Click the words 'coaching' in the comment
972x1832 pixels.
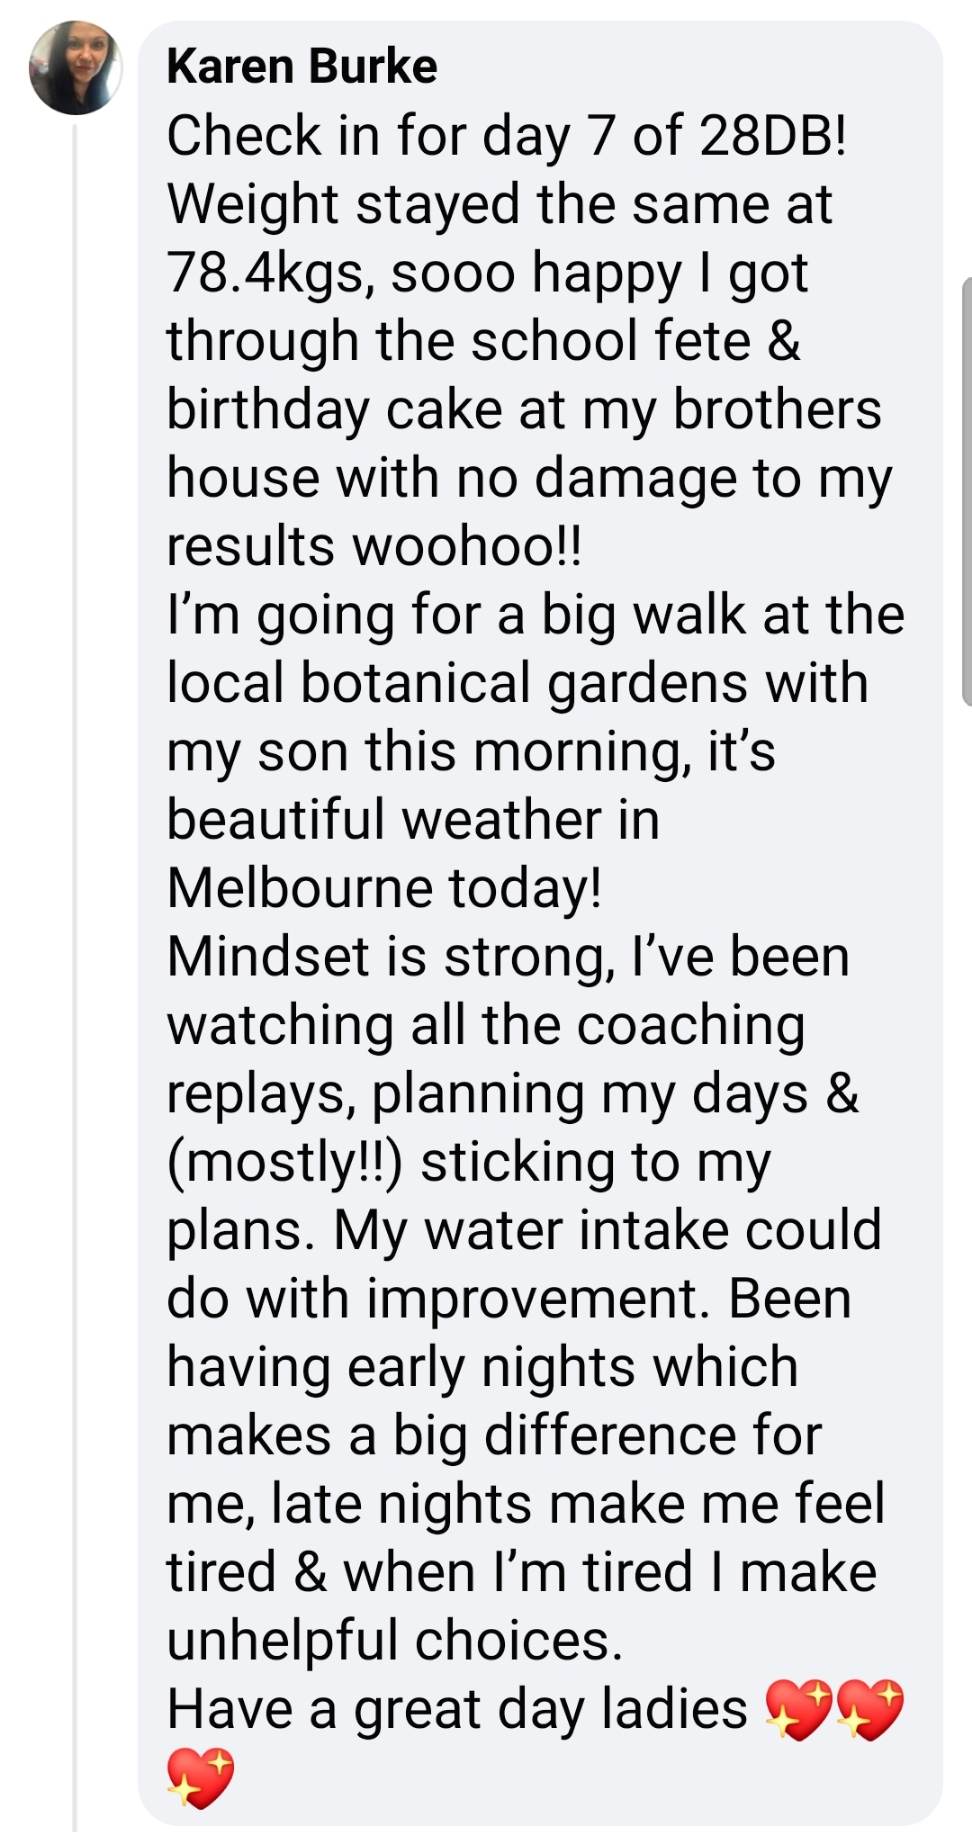click(690, 1025)
